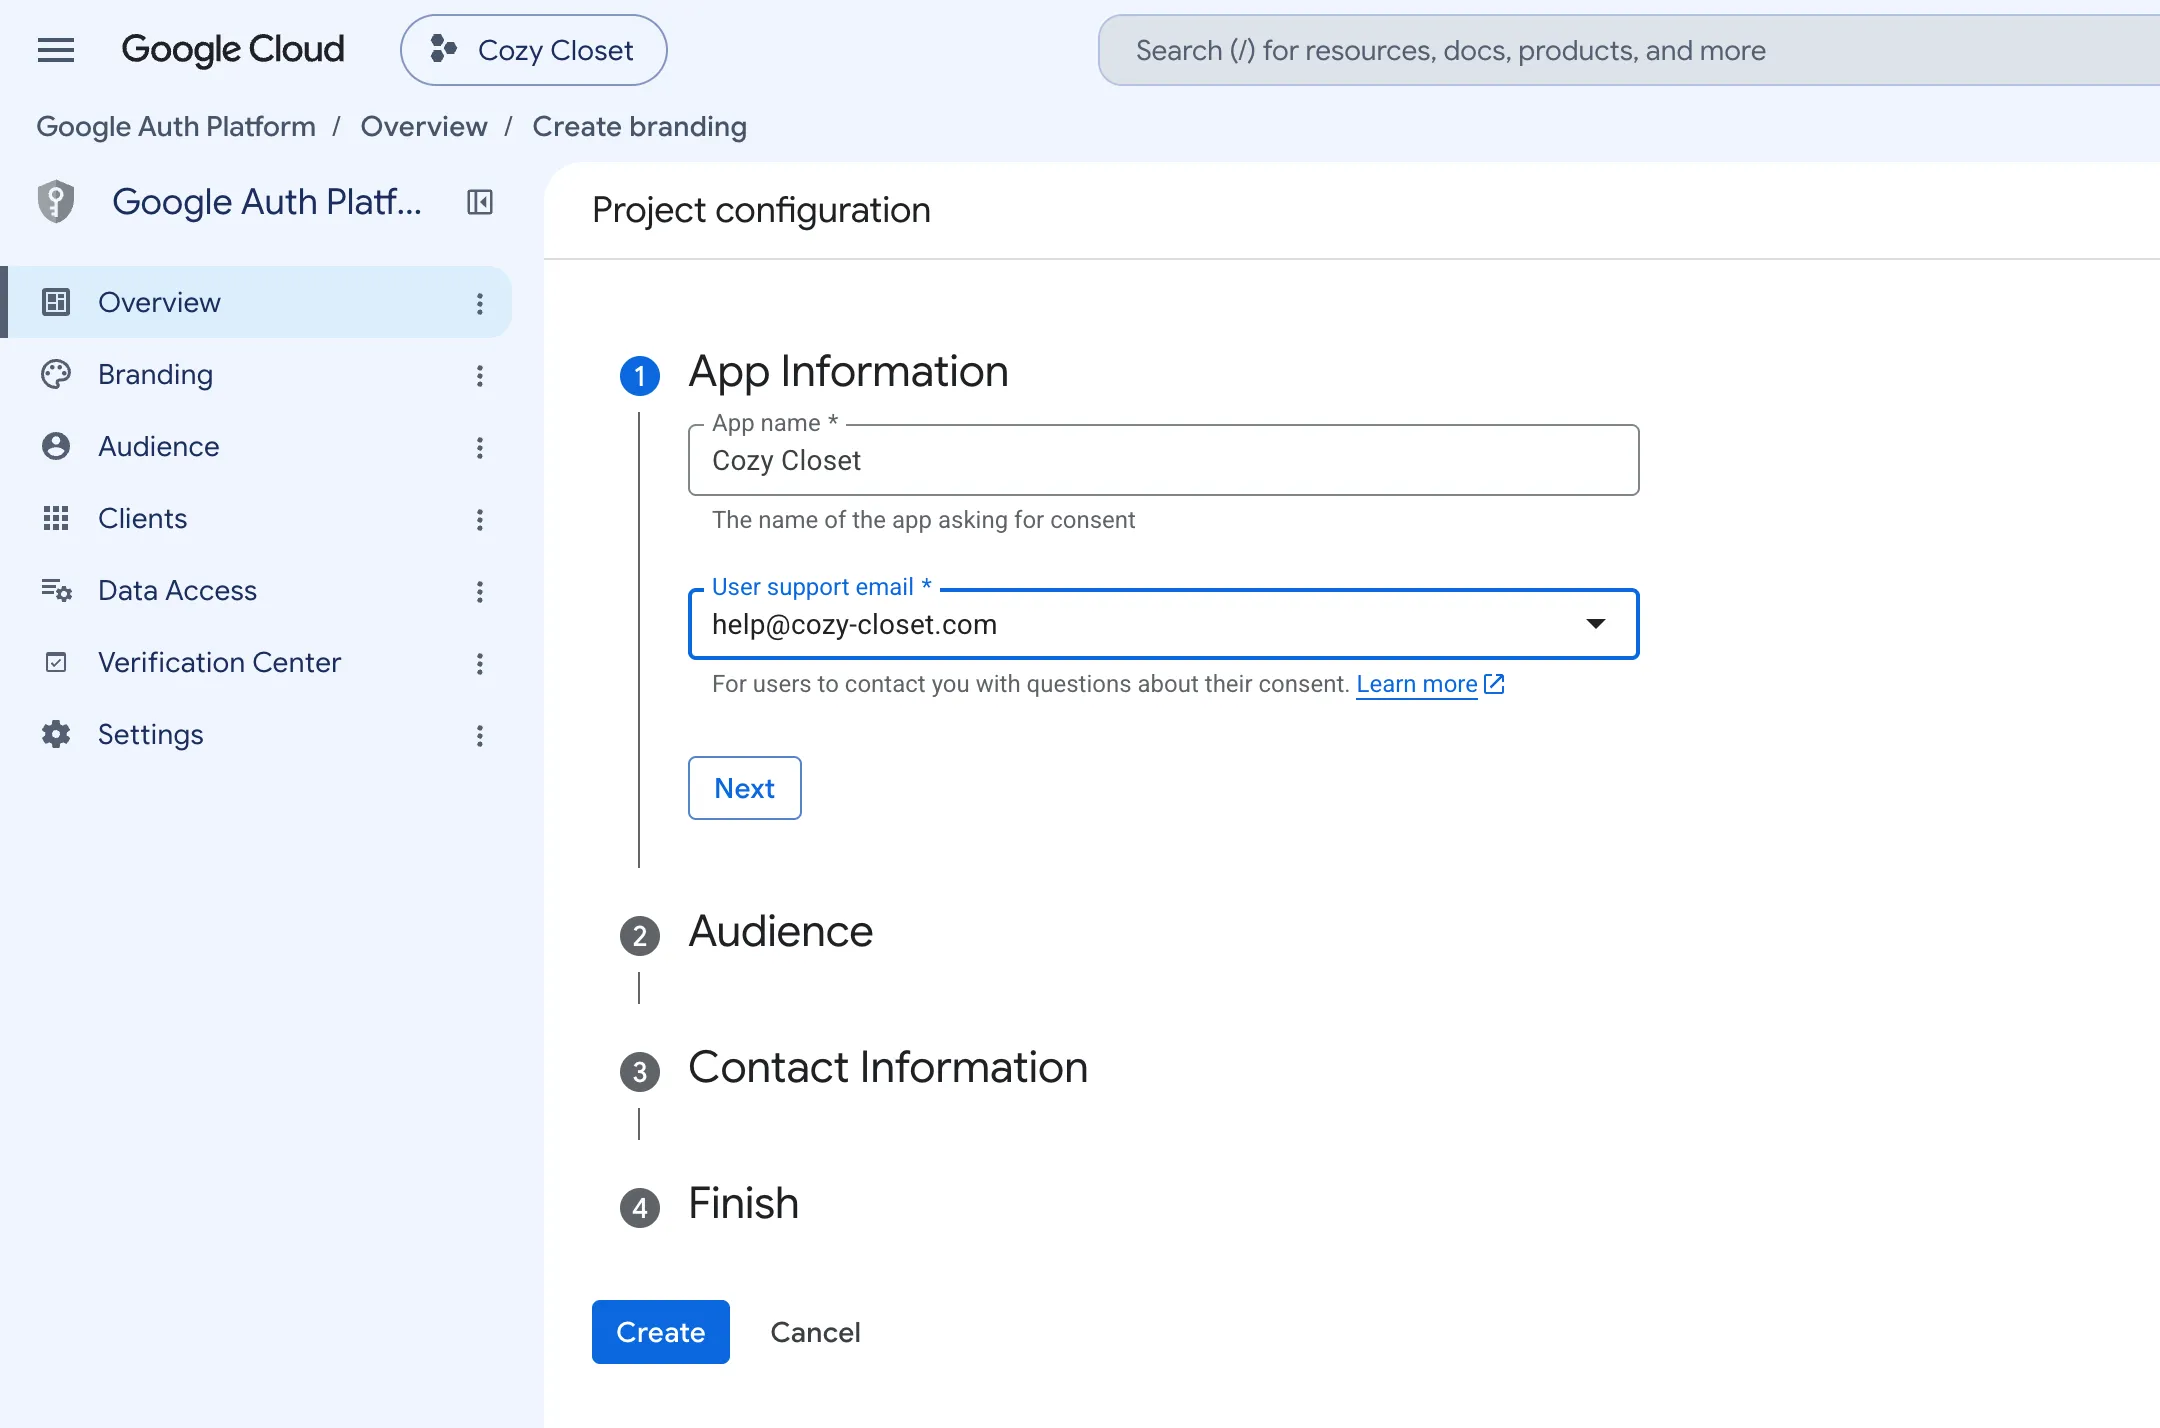
Task: Click the external link icon after Learn more
Action: click(x=1495, y=684)
